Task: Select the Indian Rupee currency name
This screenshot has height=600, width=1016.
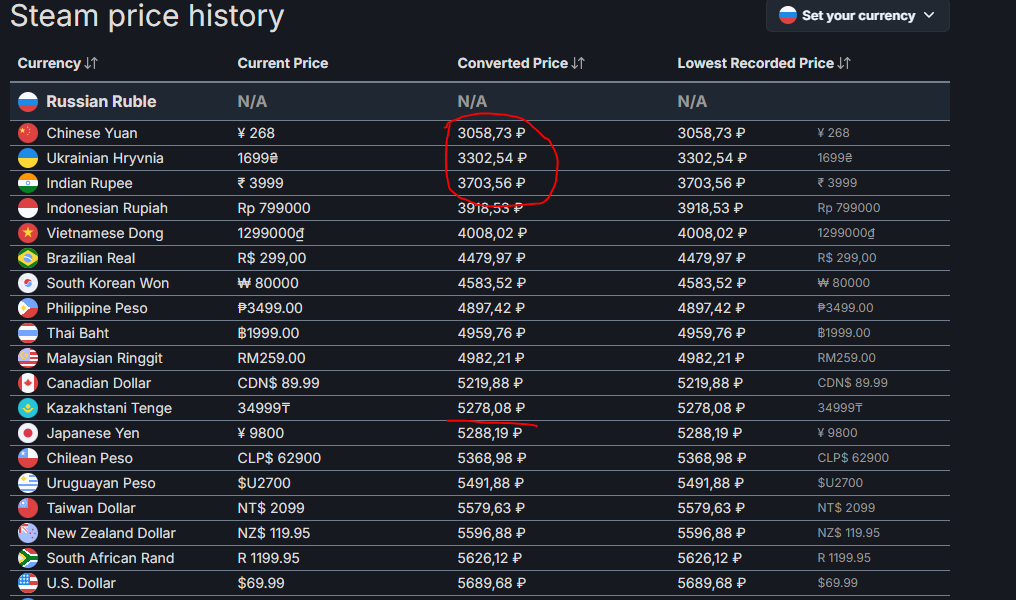Action: 89,183
